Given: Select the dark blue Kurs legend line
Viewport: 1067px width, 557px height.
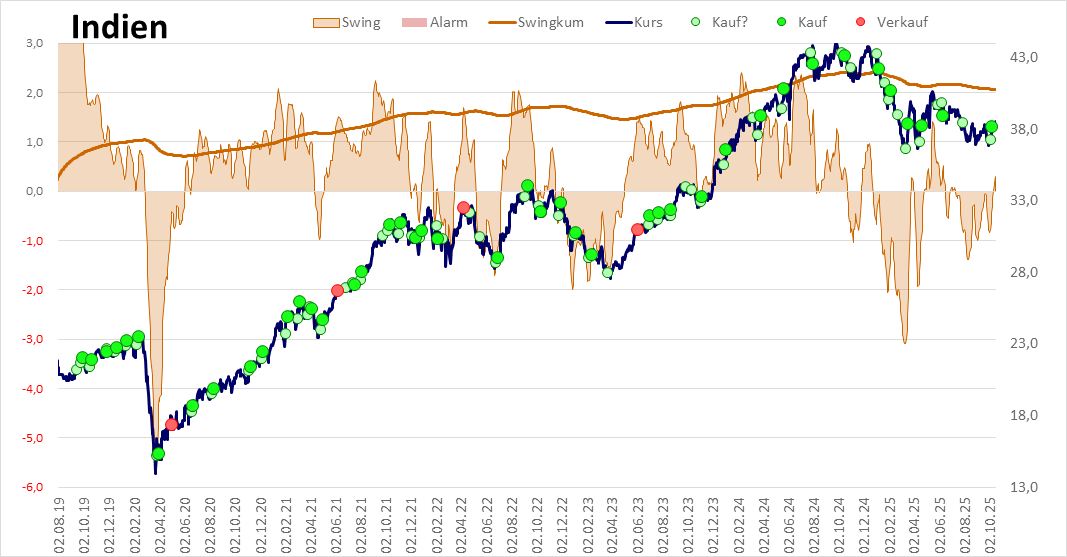Looking at the screenshot, I should point(618,22).
